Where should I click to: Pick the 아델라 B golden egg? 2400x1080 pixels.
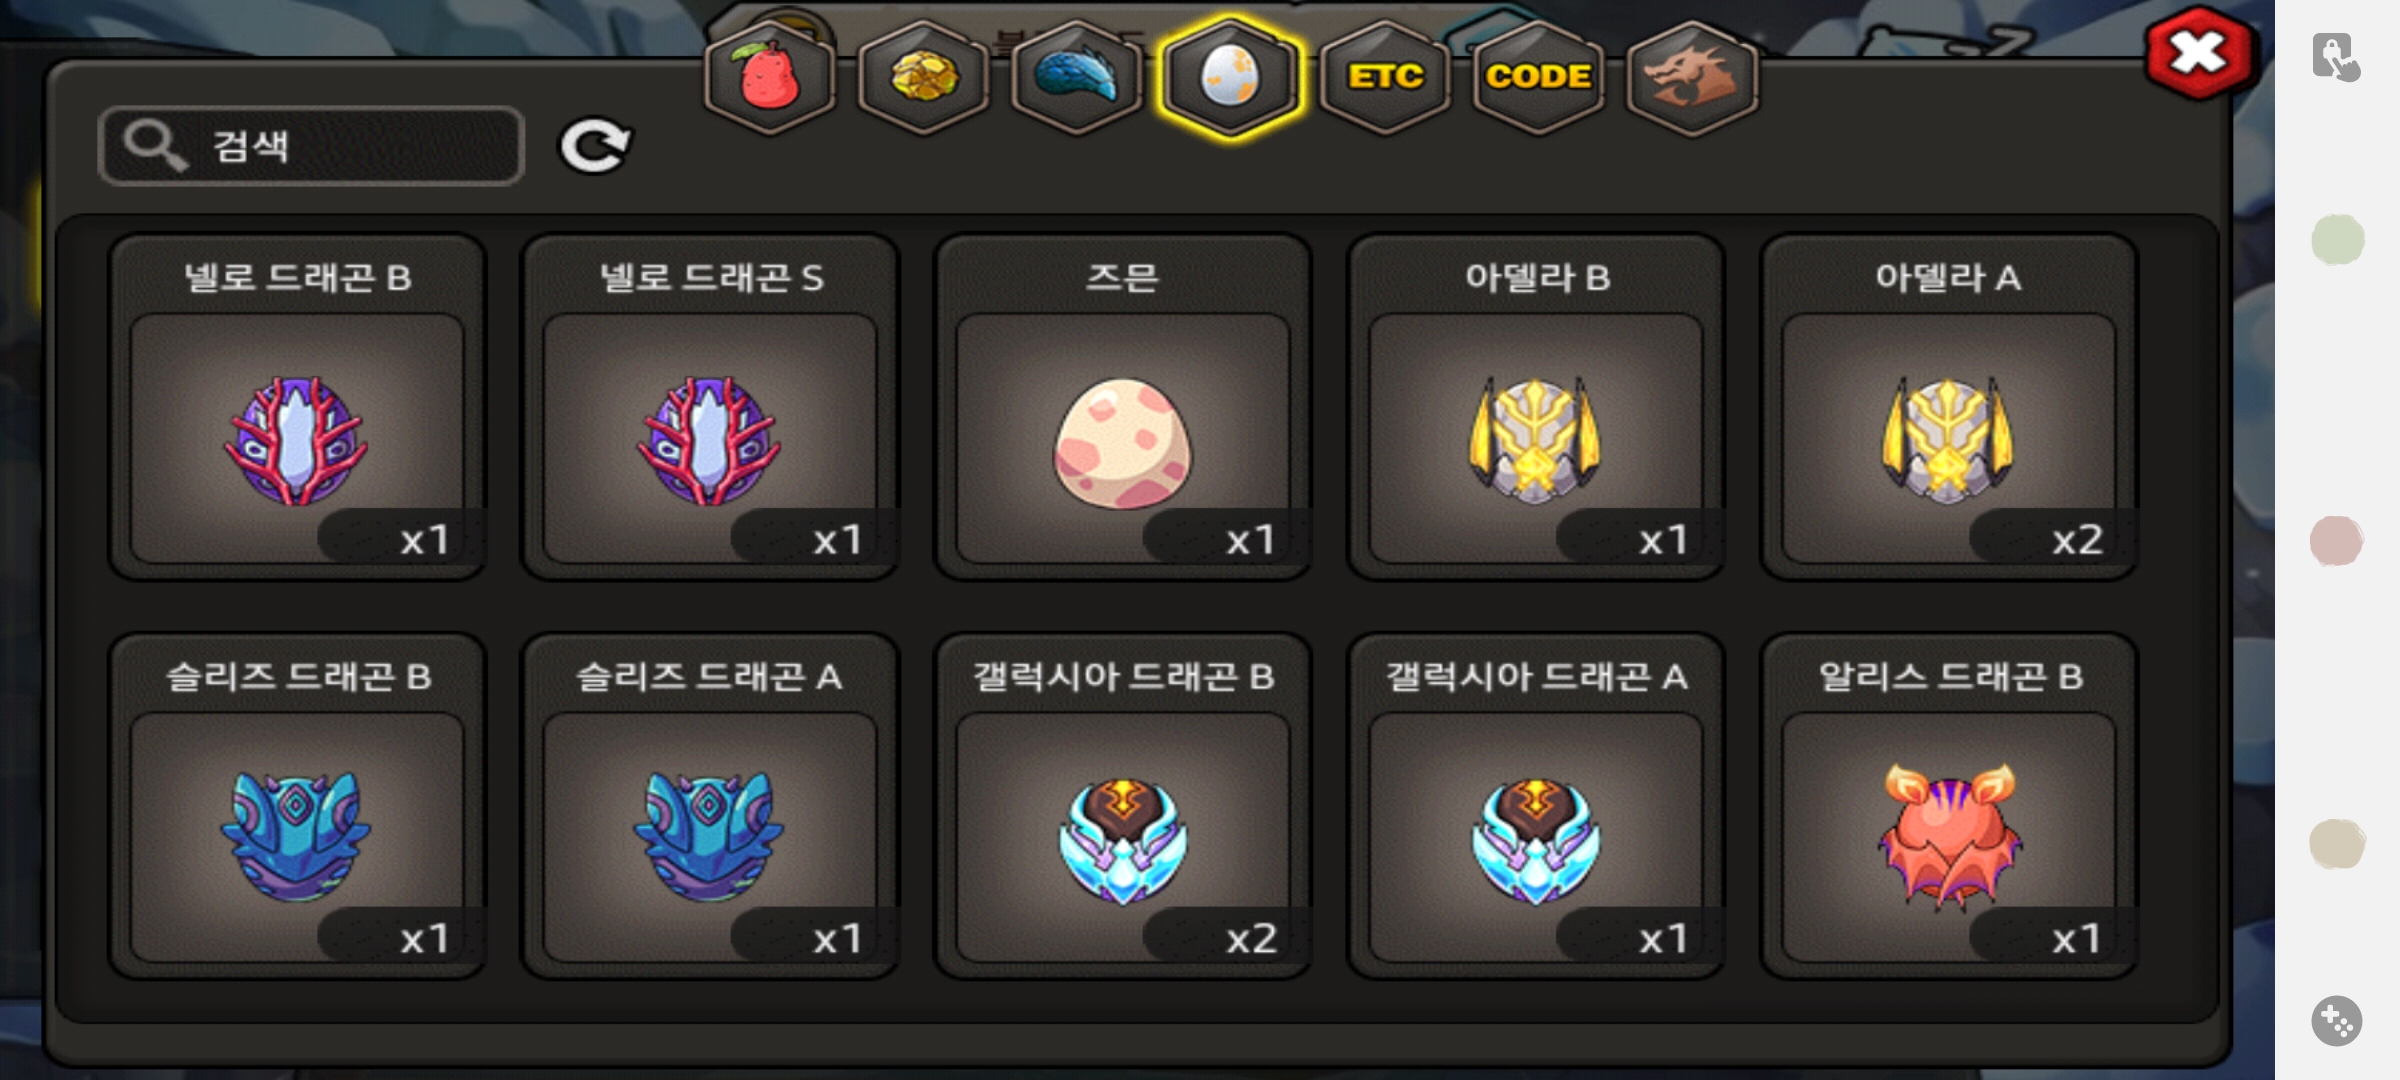(1536, 407)
